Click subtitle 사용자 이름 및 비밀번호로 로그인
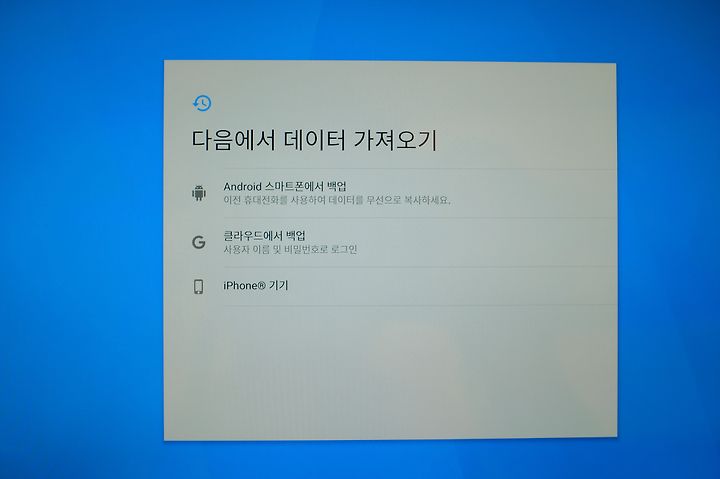 click(x=290, y=249)
